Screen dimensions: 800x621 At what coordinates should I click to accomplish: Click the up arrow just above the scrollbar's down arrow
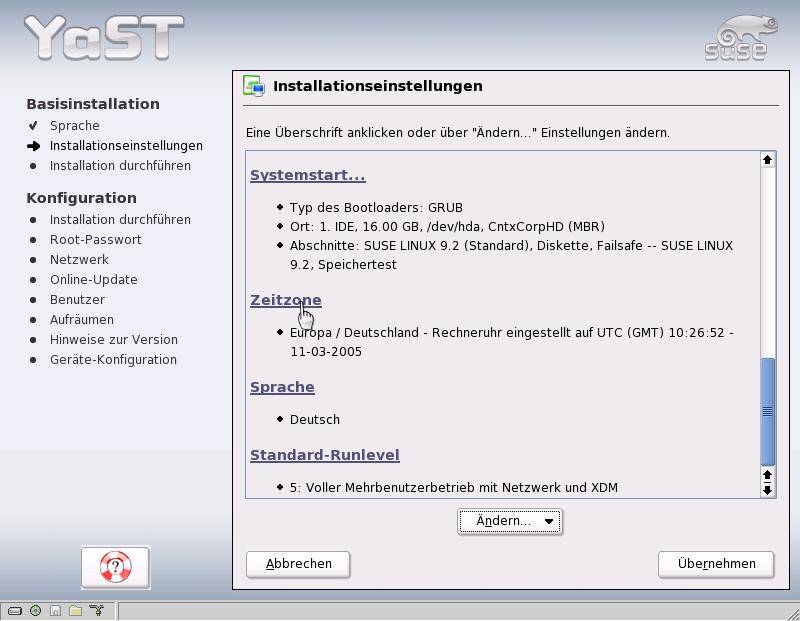(x=767, y=476)
